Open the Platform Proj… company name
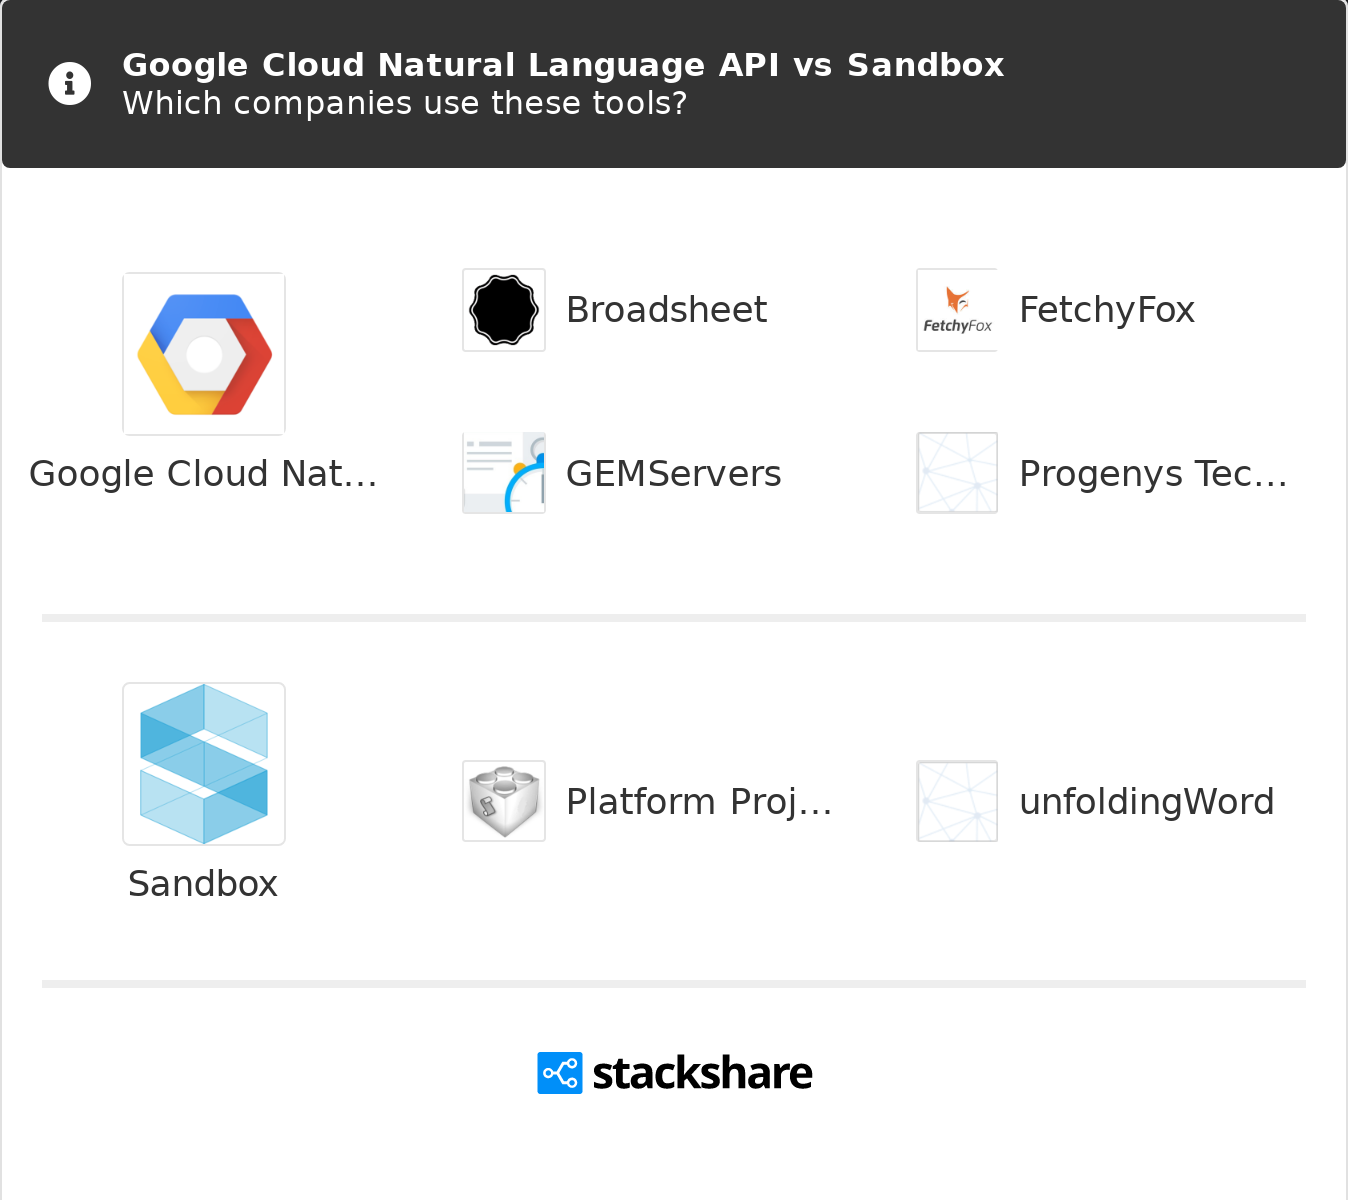 [x=699, y=802]
